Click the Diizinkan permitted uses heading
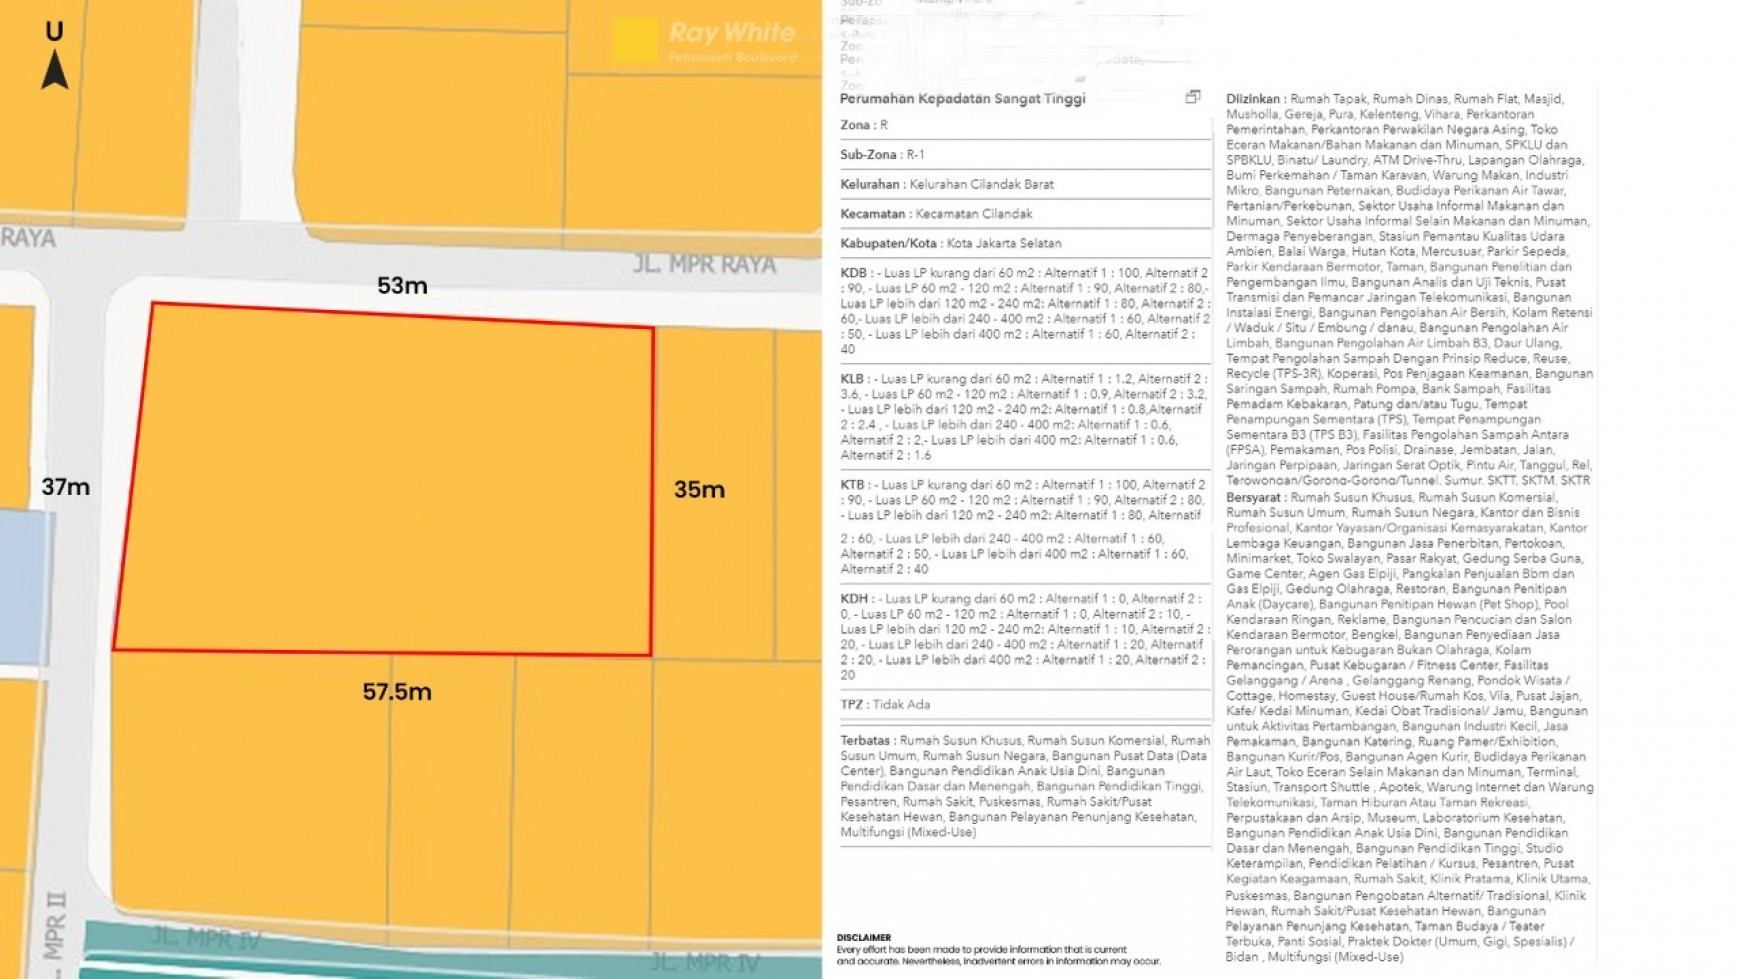 point(1255,99)
